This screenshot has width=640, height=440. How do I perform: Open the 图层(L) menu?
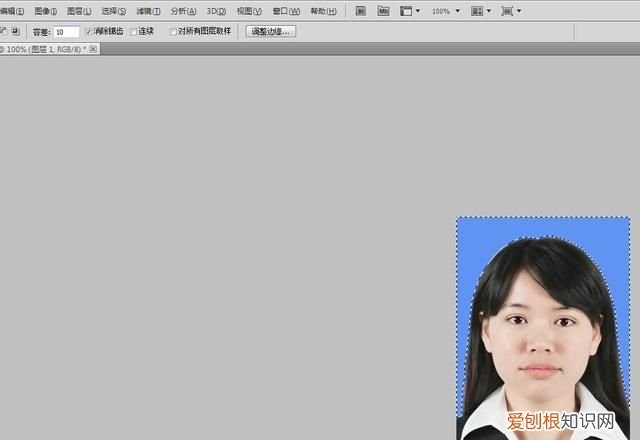tap(79, 11)
